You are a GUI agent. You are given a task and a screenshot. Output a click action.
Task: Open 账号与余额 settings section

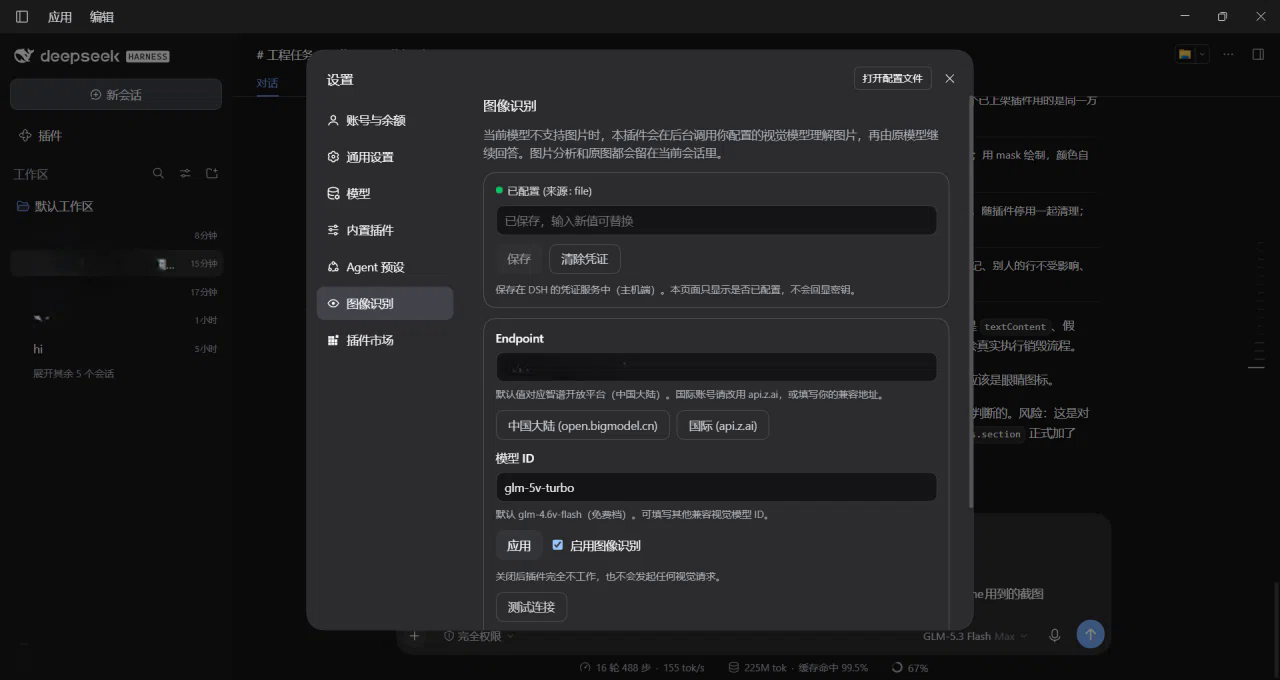coord(385,120)
